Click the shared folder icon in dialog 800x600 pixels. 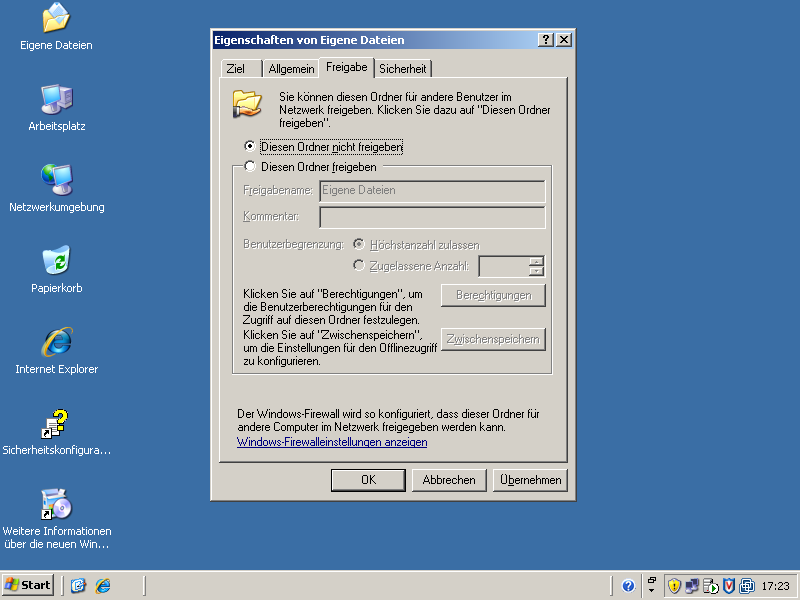coord(247,104)
